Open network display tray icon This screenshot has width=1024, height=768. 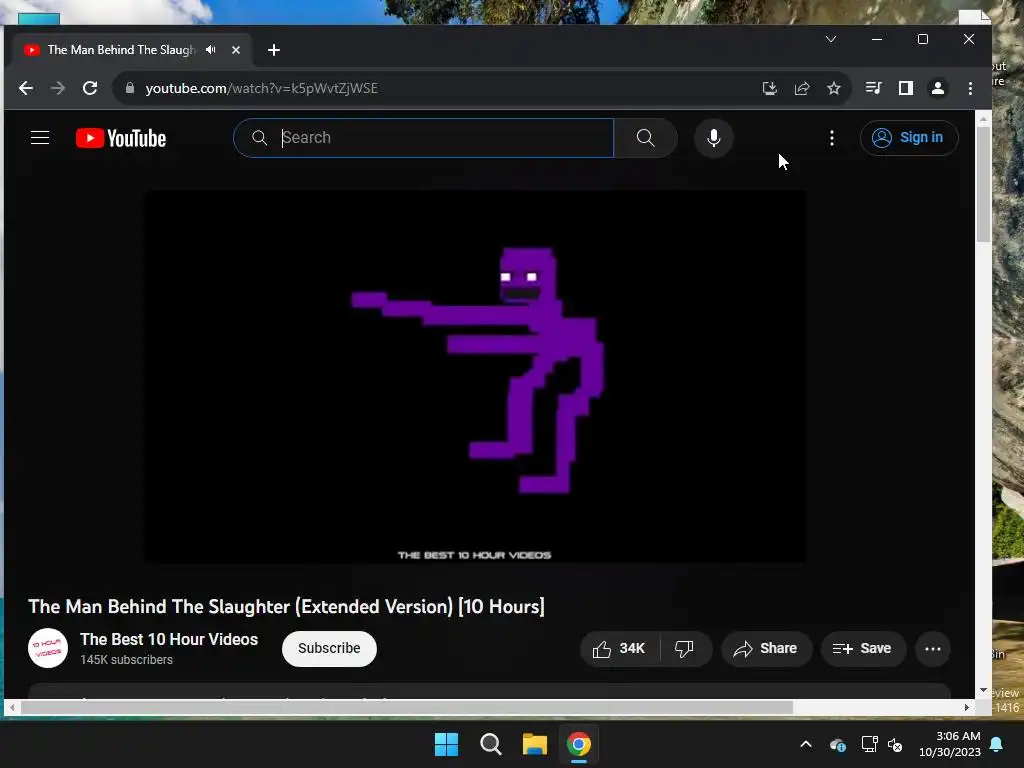coord(869,744)
